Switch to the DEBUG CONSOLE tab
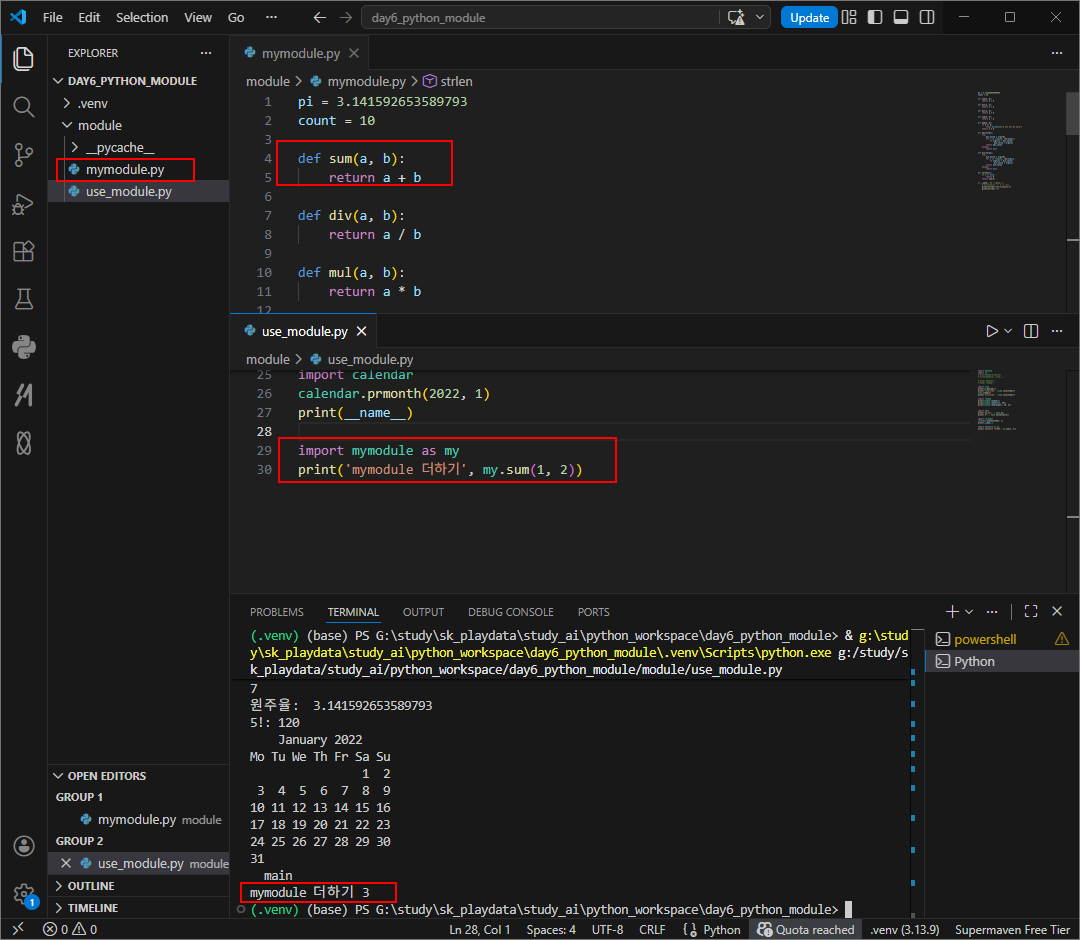 [510, 612]
